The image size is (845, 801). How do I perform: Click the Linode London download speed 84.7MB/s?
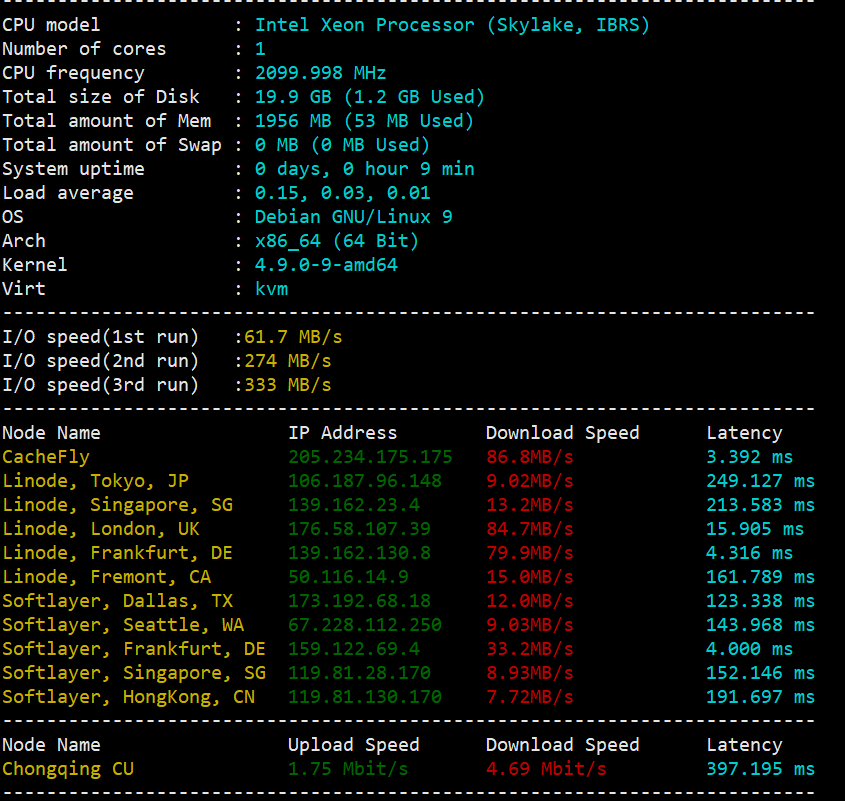tap(530, 529)
